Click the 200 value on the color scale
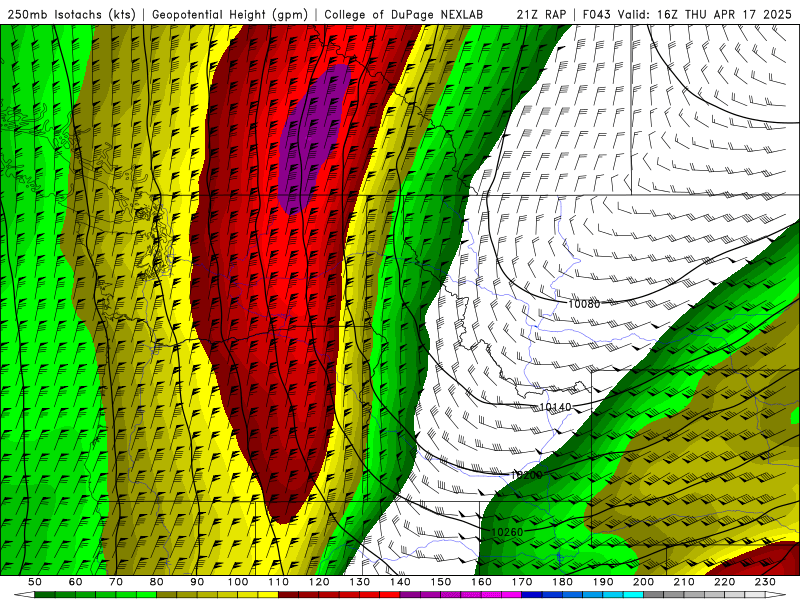Screen dimensions: 800x600 643,582
